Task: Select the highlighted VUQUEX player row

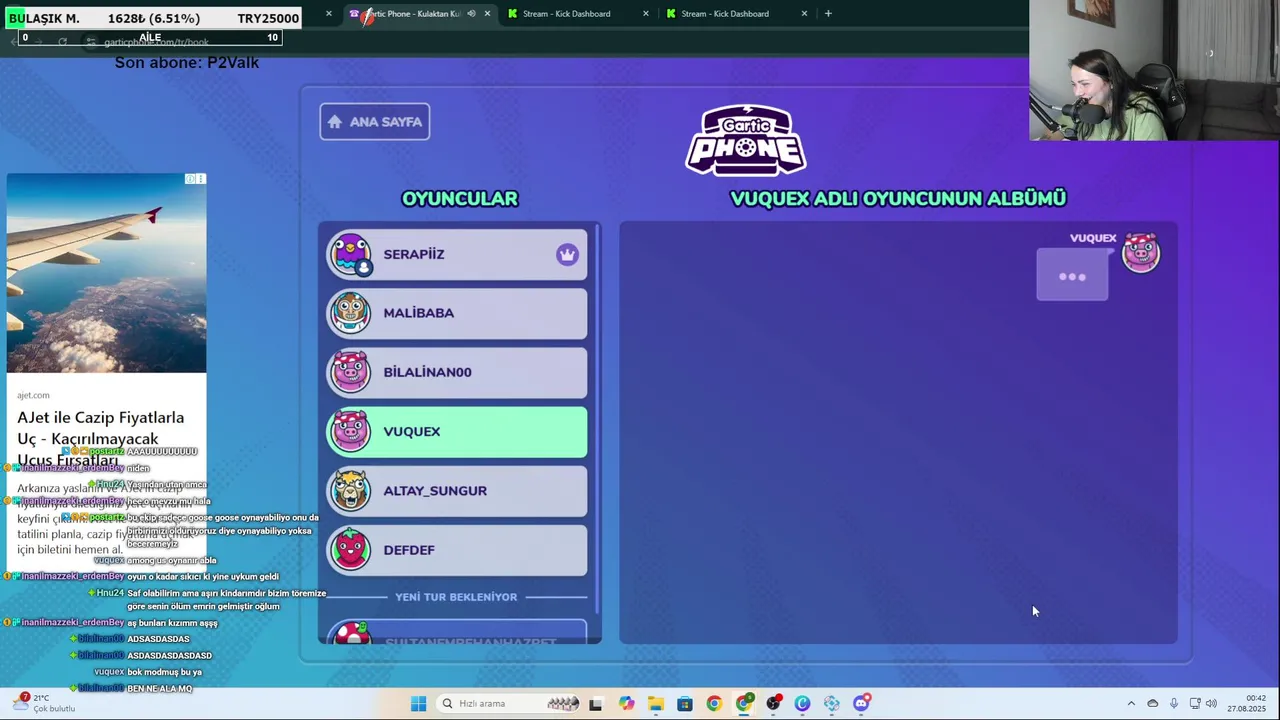Action: click(x=457, y=432)
